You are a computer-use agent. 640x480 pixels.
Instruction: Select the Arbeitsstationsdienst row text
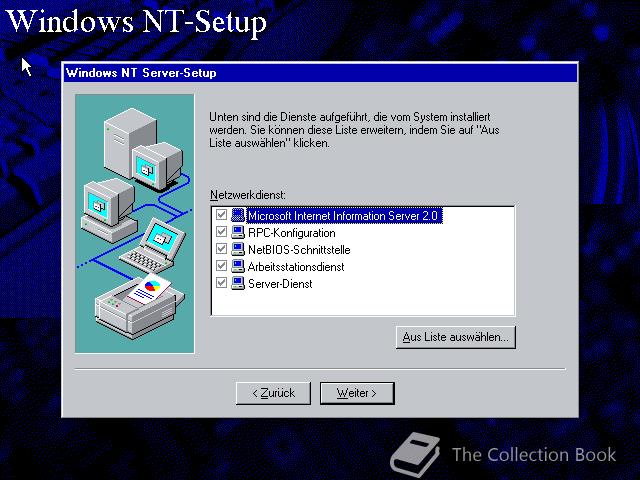296,267
